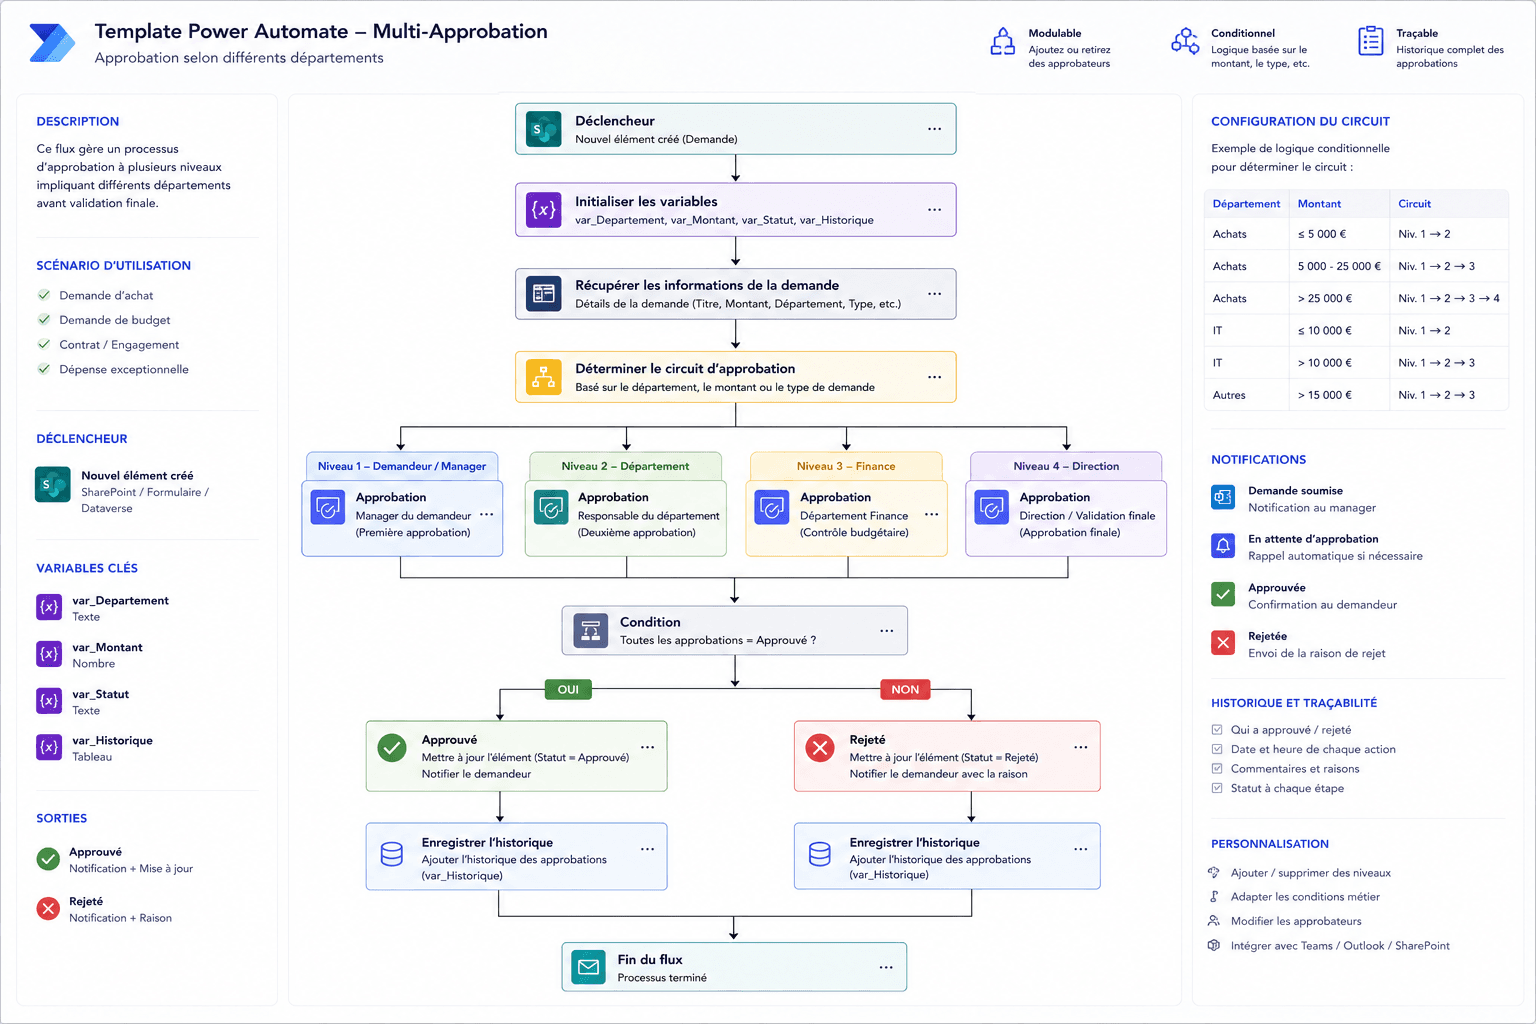Viewport: 1536px width, 1024px height.
Task: Open Initialiser les variables options menu
Action: [x=934, y=210]
